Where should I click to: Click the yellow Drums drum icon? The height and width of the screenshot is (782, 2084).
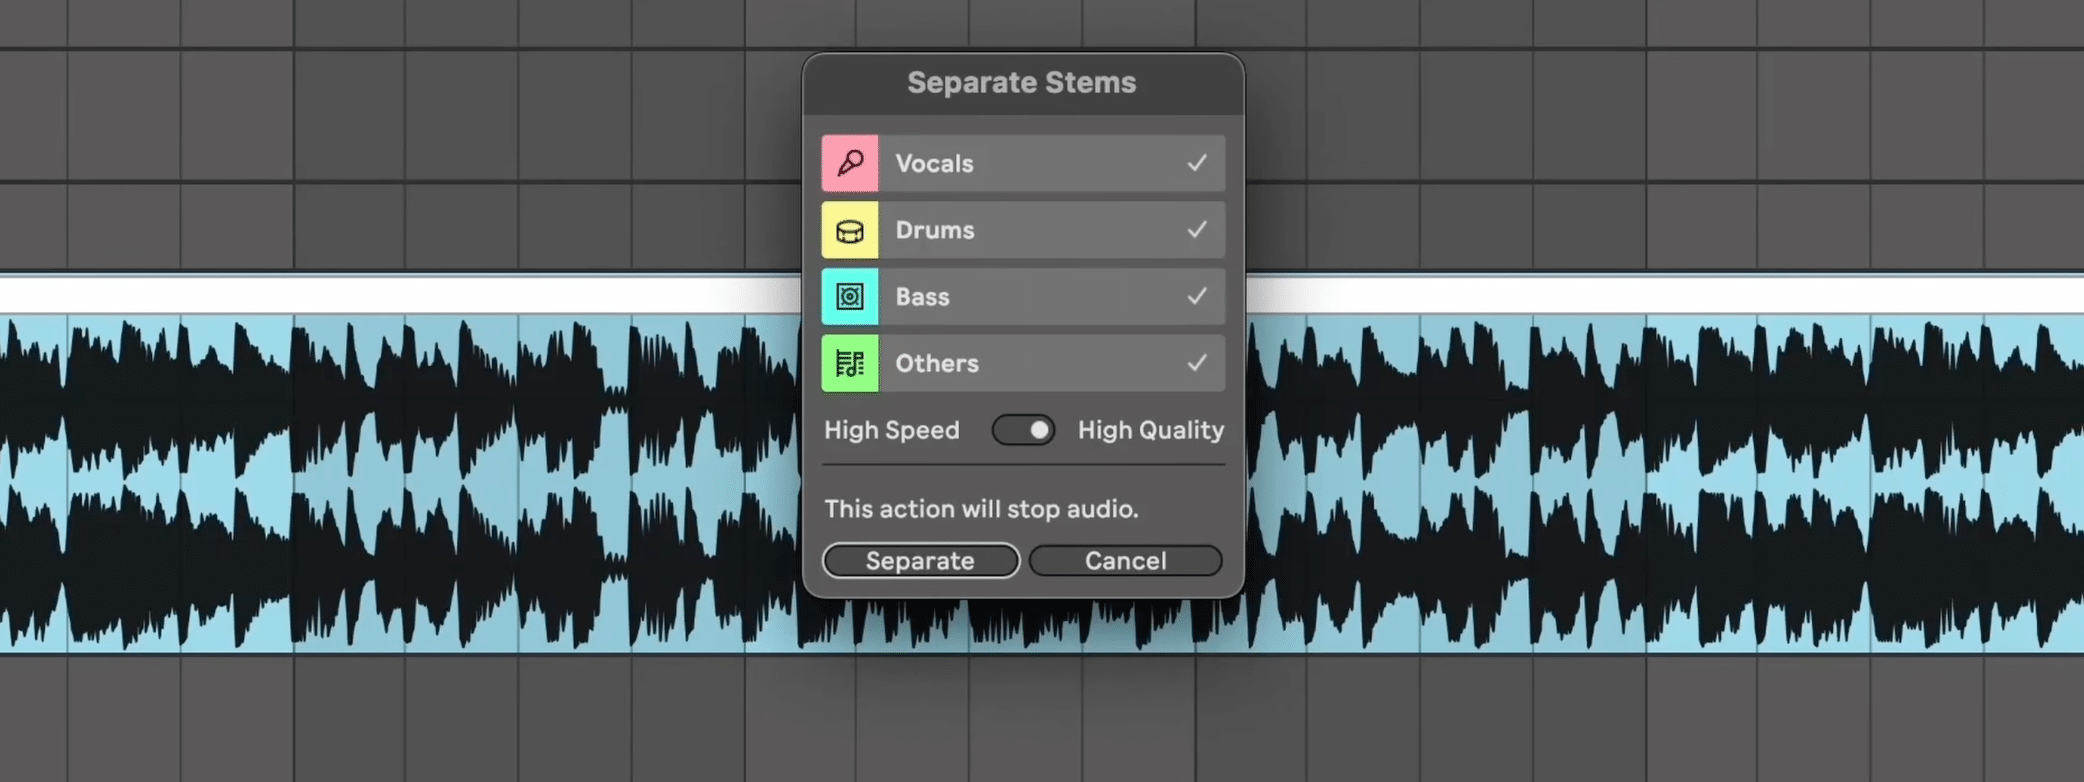849,229
